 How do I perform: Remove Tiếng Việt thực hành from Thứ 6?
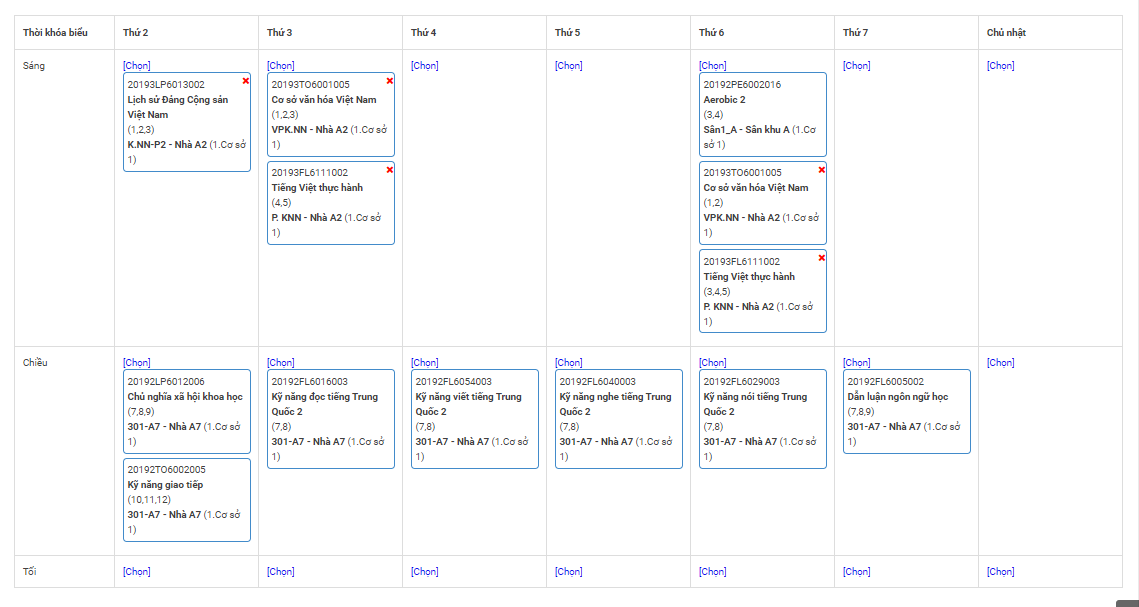pos(822,258)
